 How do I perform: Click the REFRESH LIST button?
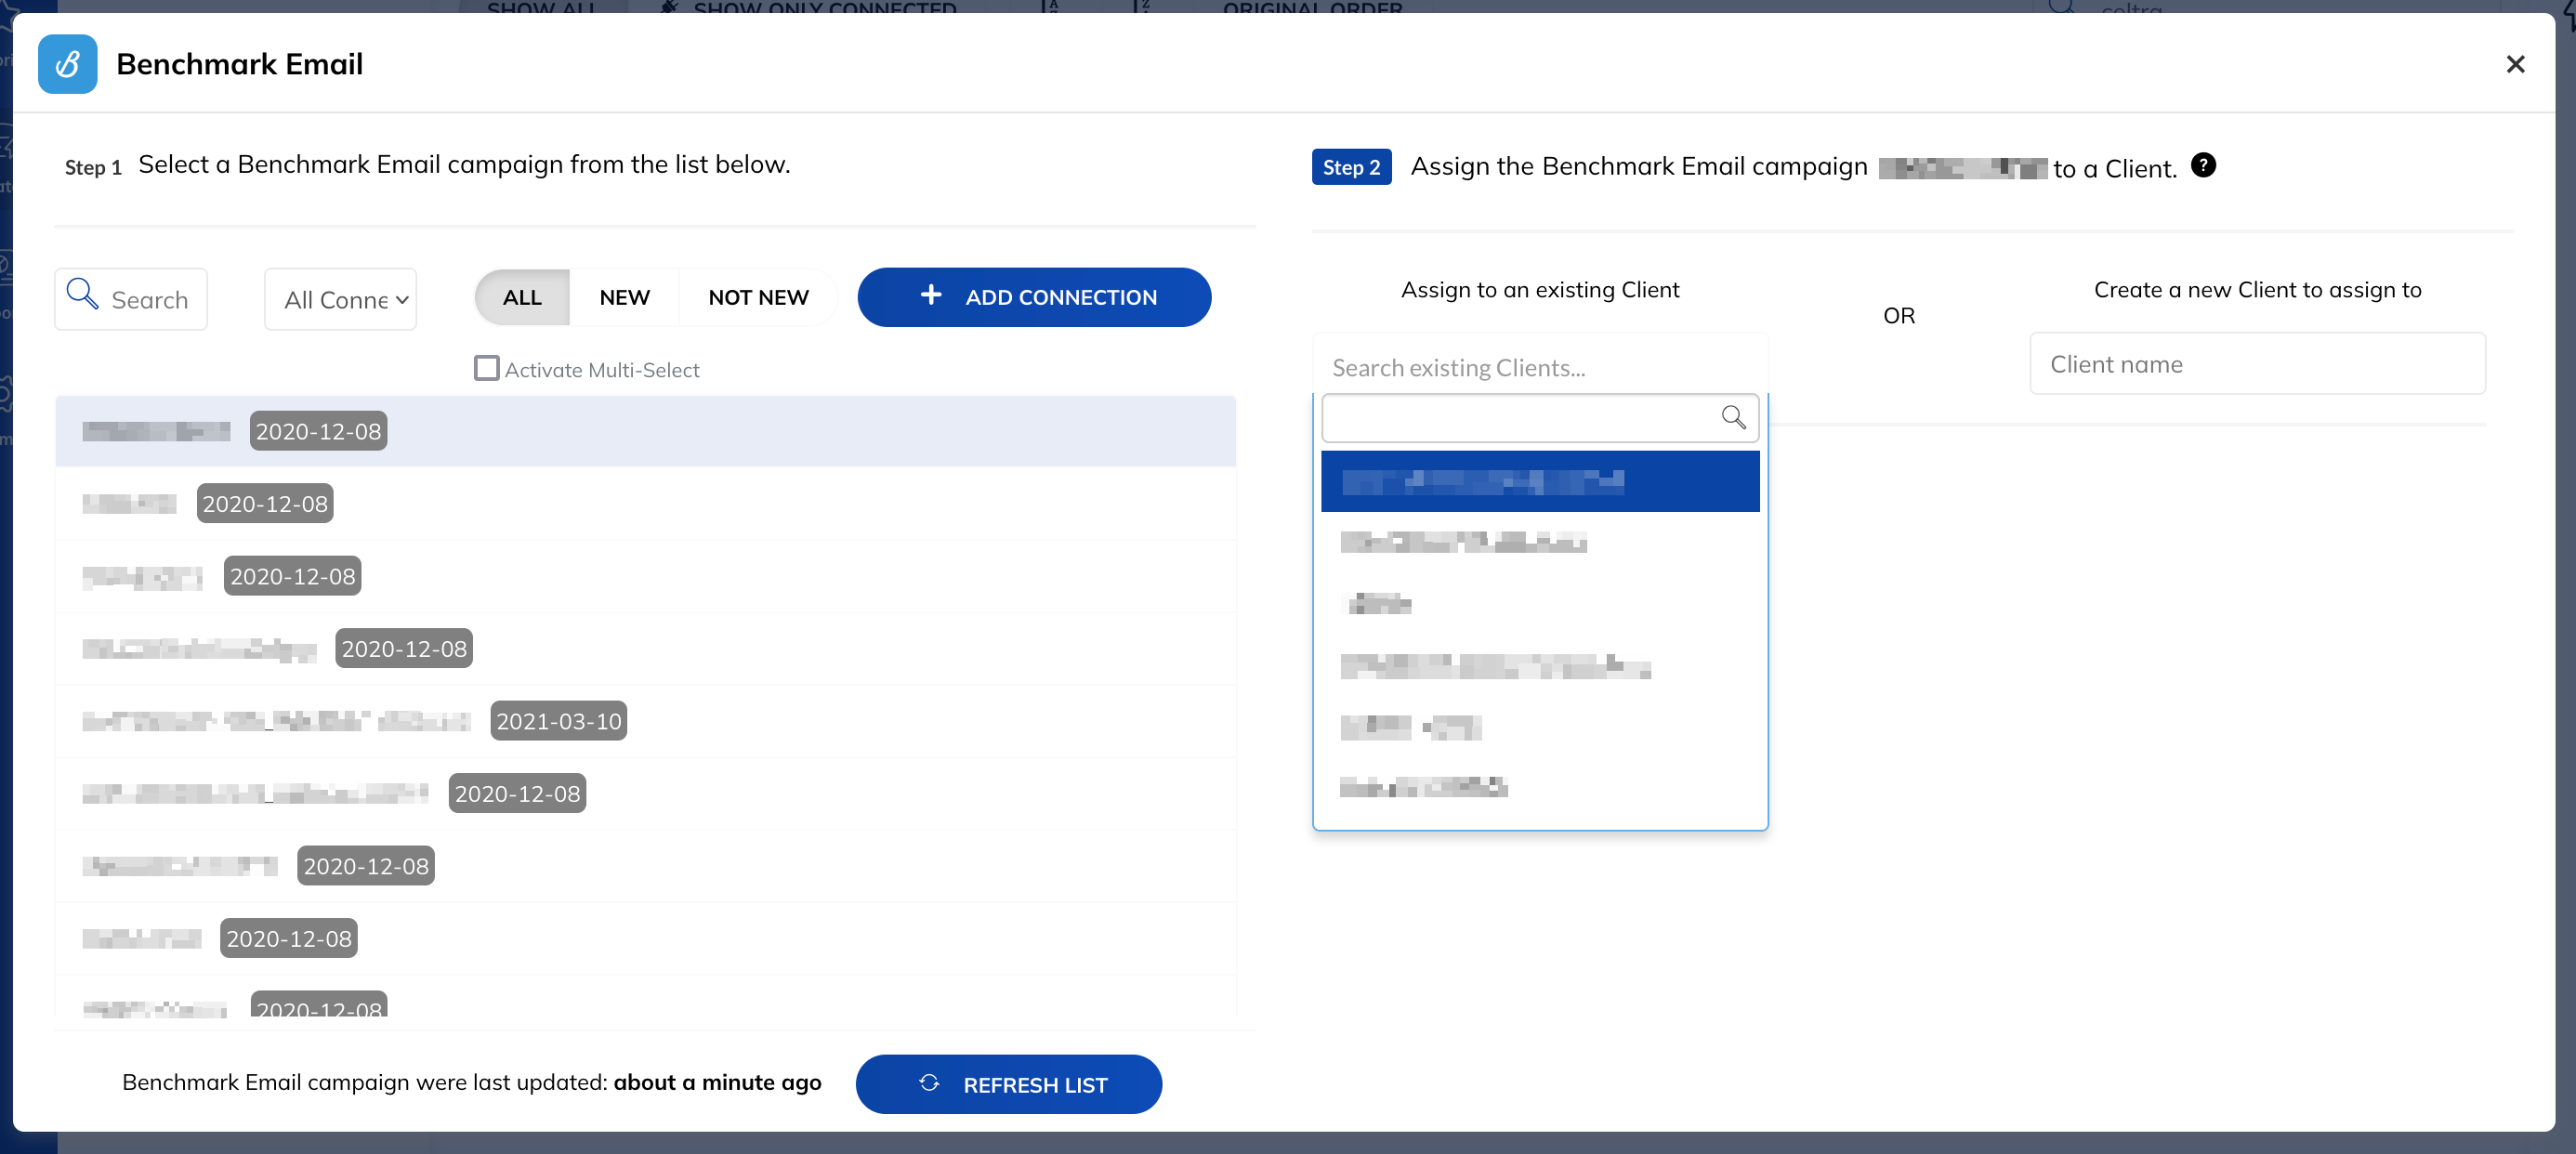pyautogui.click(x=1008, y=1084)
